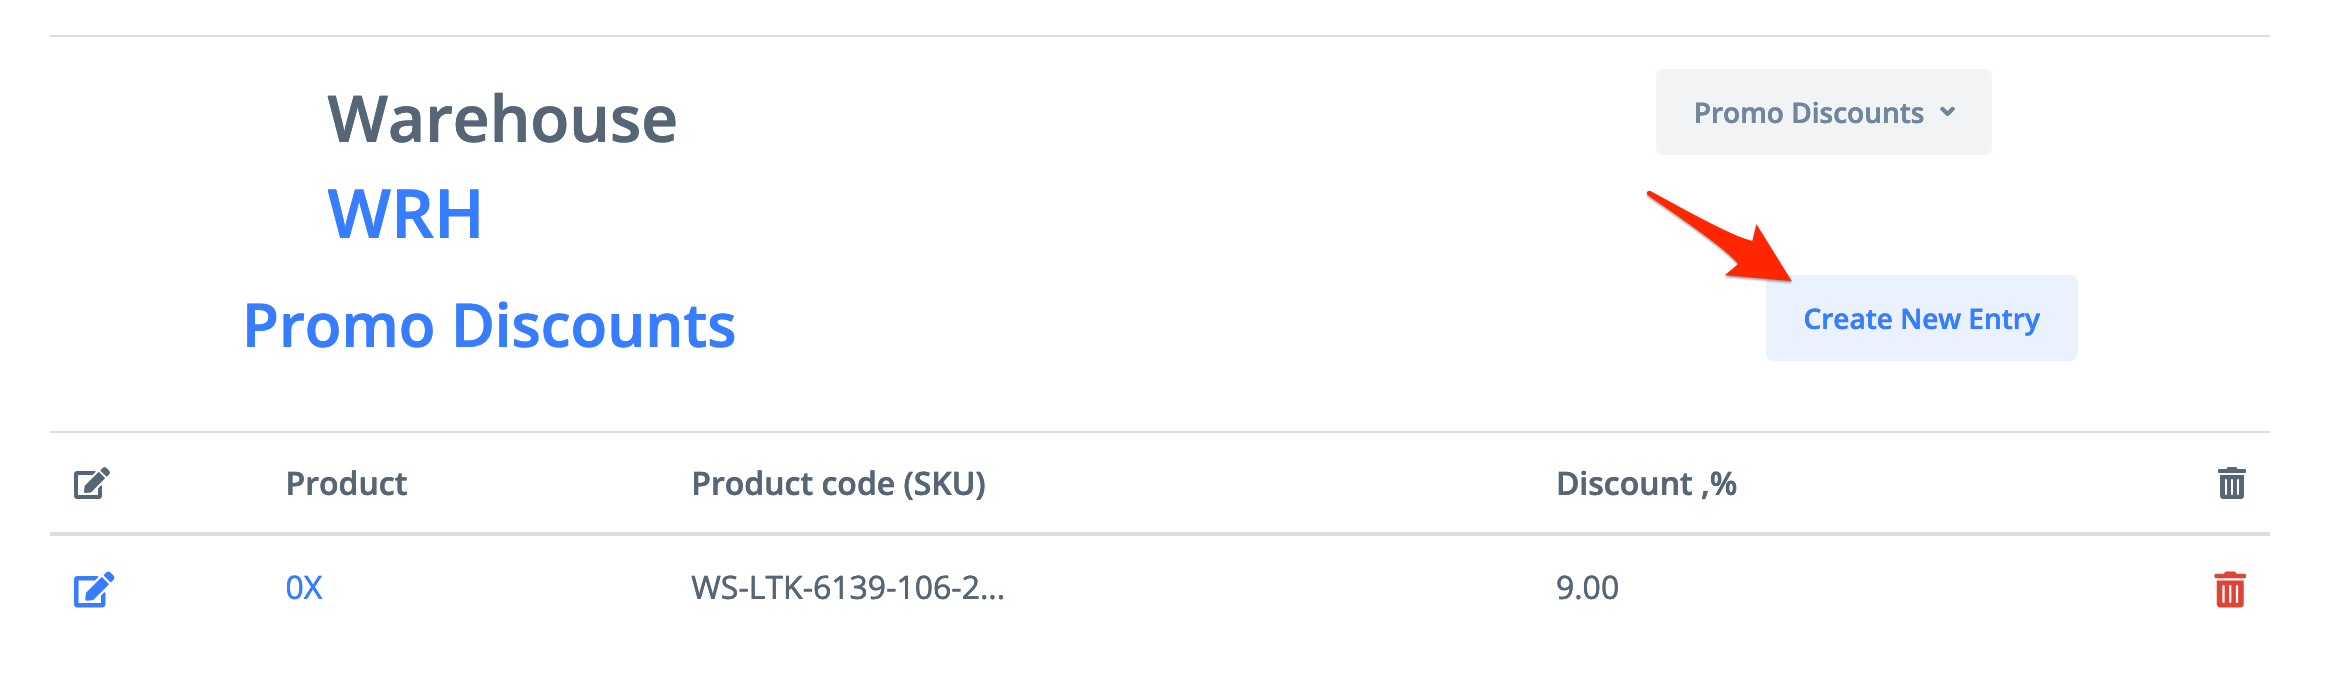
Task: Click the Product code (SKU) column header
Action: pos(838,484)
